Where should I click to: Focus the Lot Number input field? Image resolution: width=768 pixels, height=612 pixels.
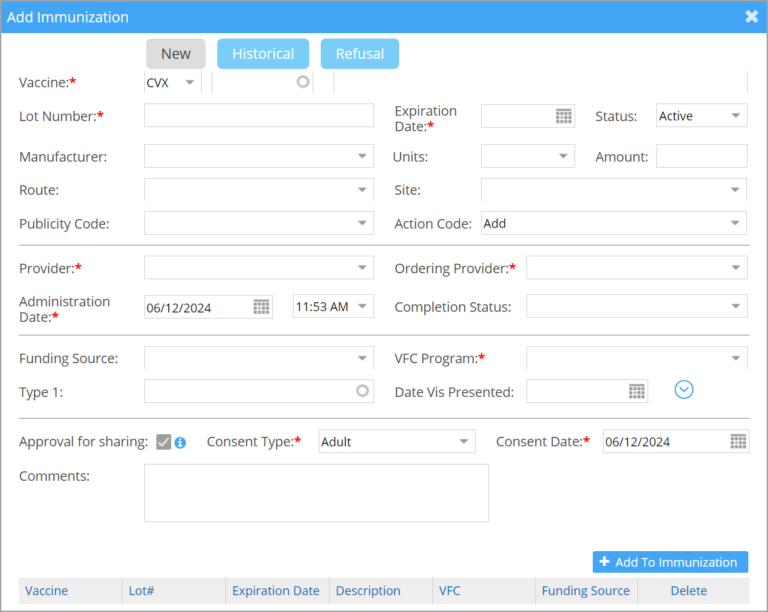coord(259,115)
